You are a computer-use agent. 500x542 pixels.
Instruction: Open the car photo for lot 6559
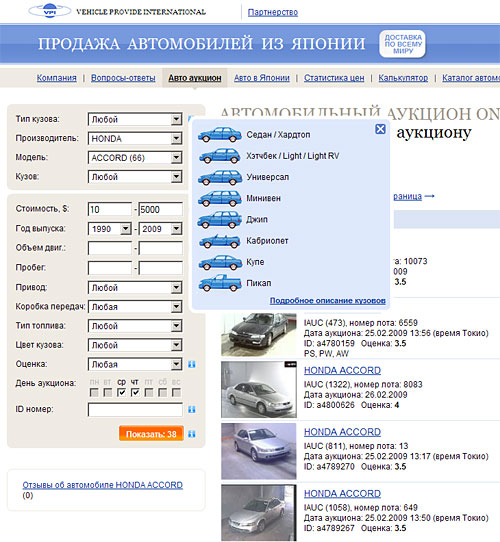tap(259, 334)
